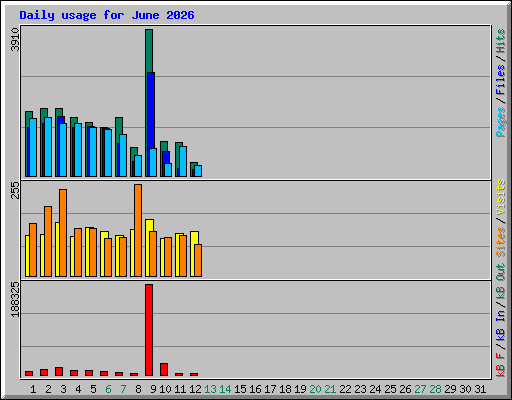
Task: Click green weekend day 27 label
Action: [x=420, y=389]
